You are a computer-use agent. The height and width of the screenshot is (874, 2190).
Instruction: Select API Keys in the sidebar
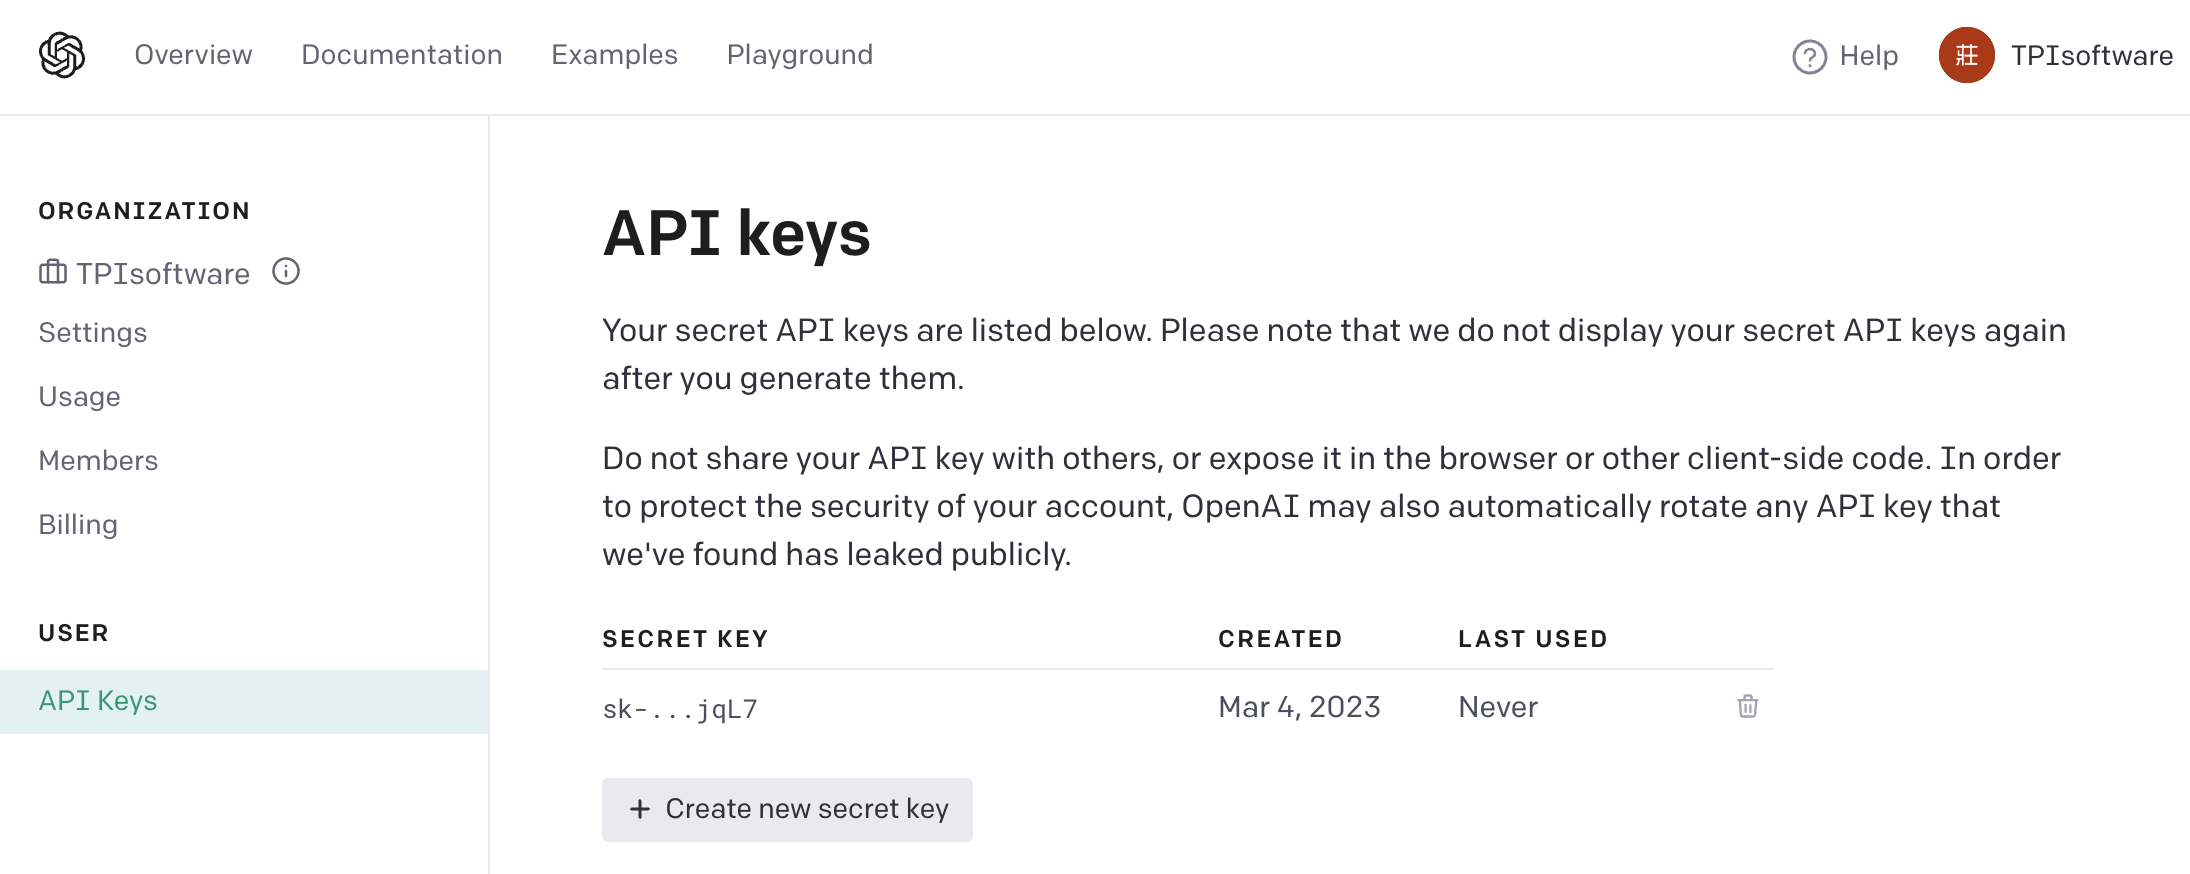98,701
